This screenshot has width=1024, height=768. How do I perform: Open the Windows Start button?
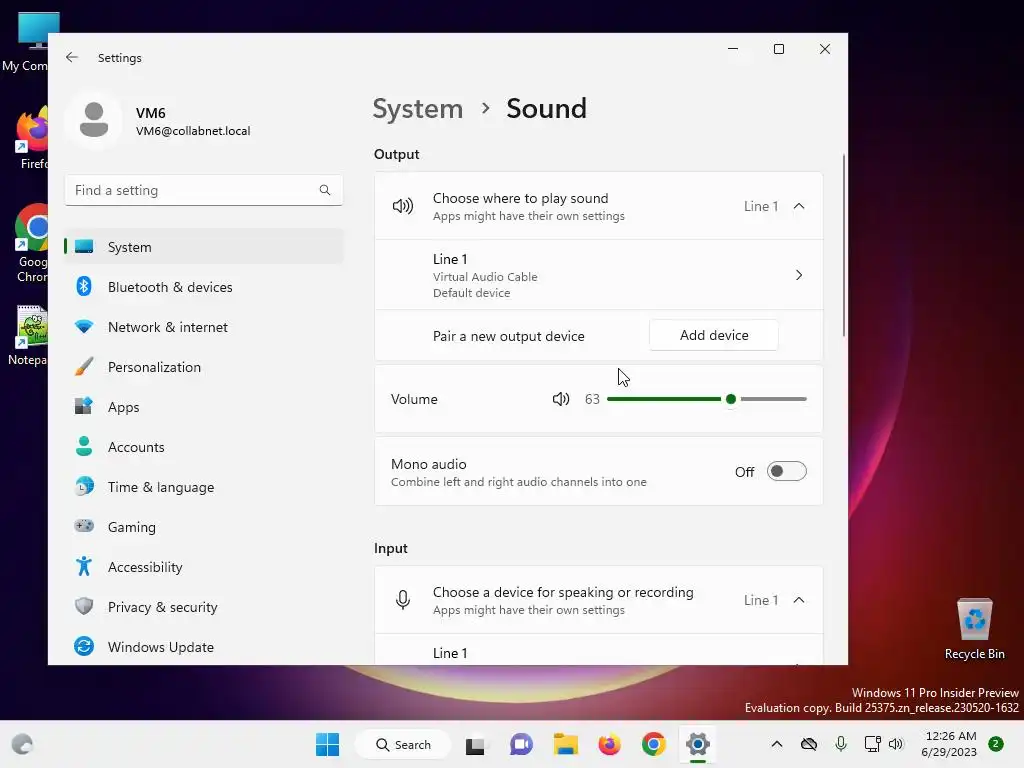pyautogui.click(x=327, y=744)
